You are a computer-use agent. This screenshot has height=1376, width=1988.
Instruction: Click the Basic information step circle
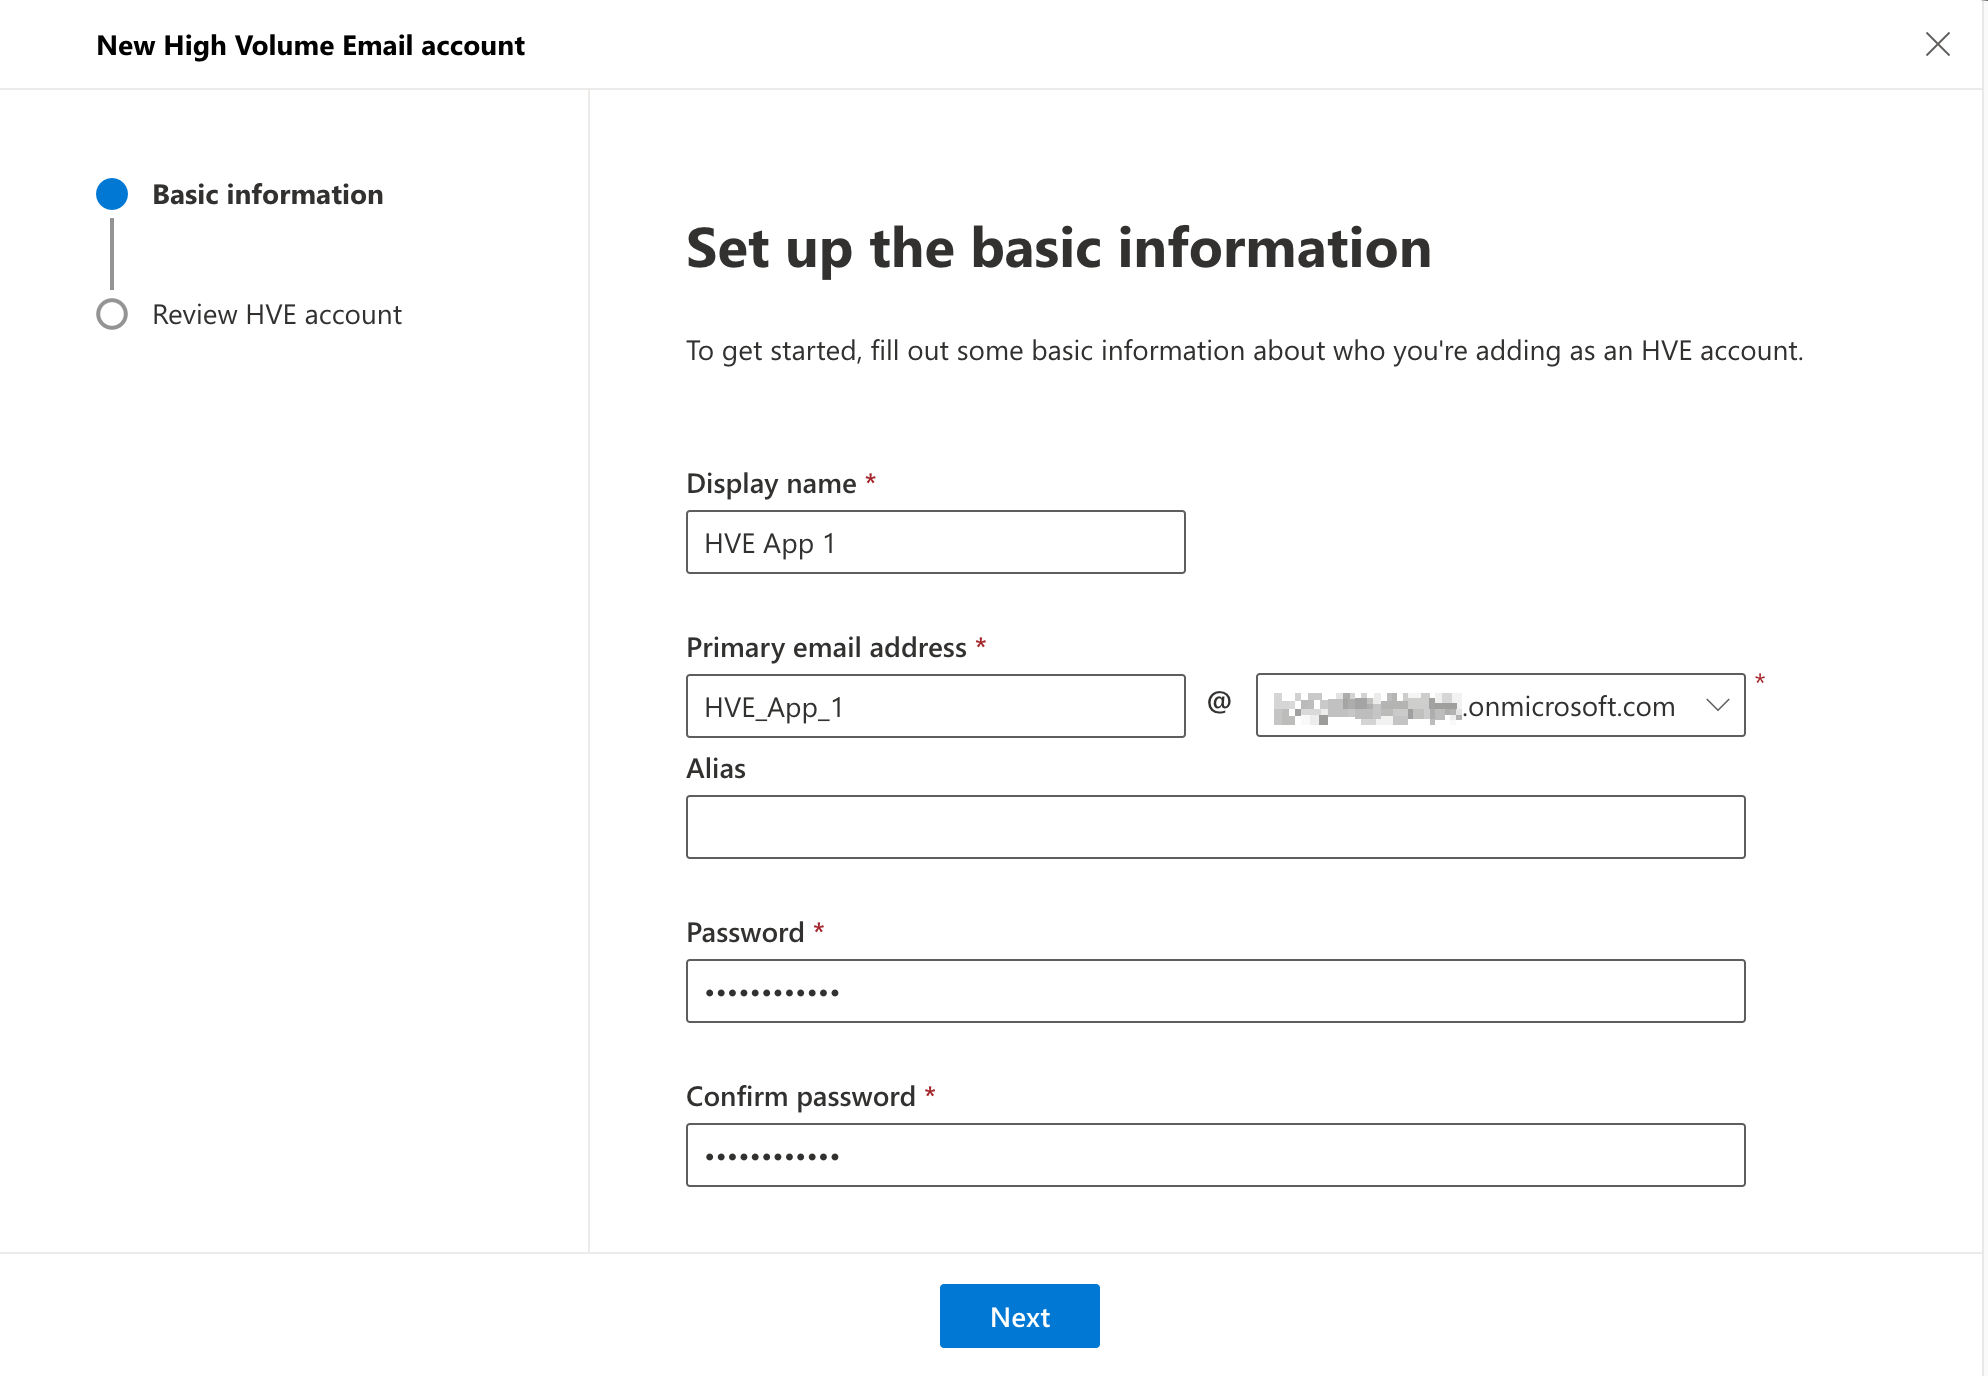(112, 194)
